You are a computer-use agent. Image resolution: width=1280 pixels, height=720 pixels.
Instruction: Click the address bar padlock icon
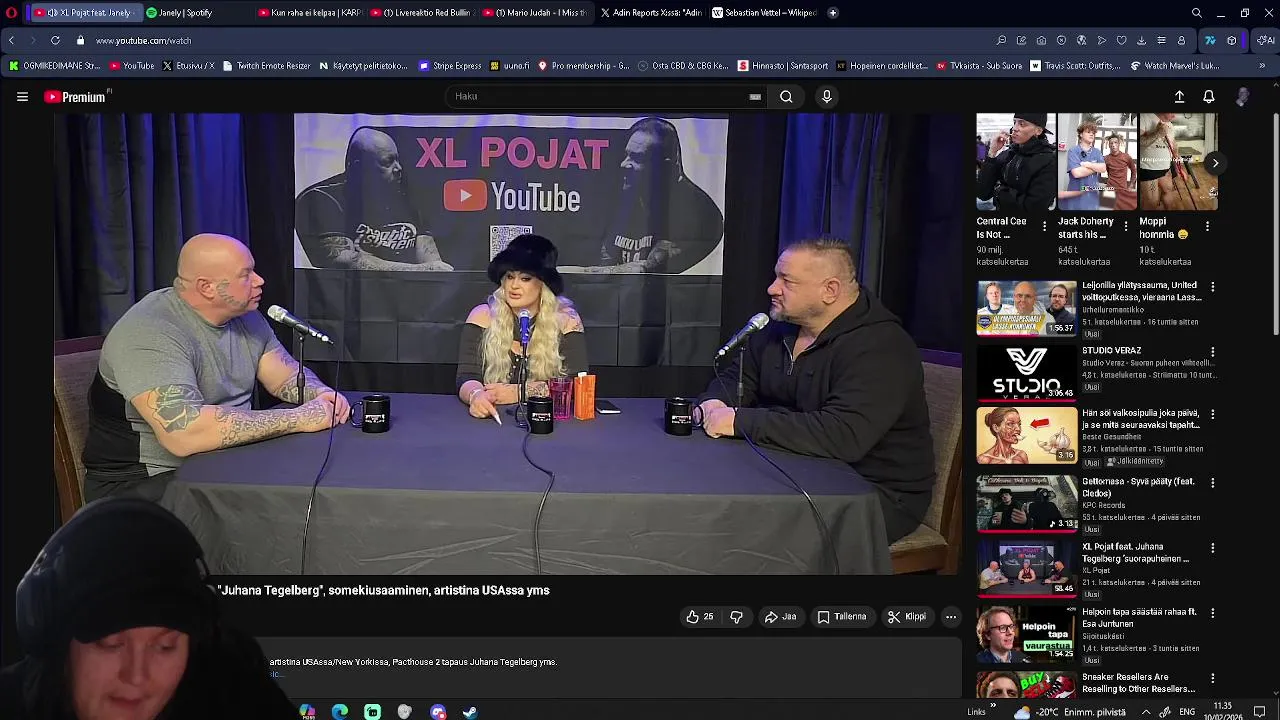coord(82,40)
